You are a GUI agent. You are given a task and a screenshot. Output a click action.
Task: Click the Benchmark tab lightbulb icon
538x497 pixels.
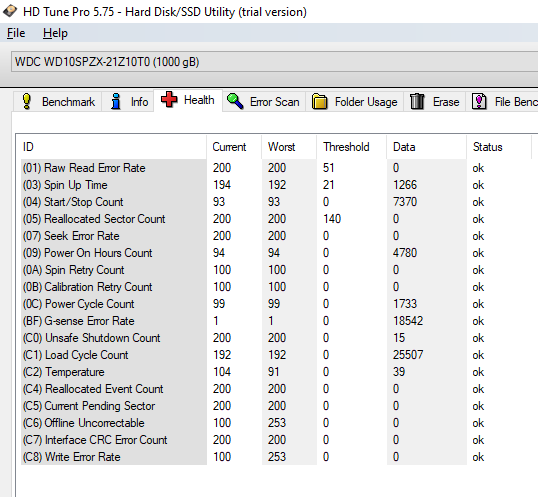(26, 102)
